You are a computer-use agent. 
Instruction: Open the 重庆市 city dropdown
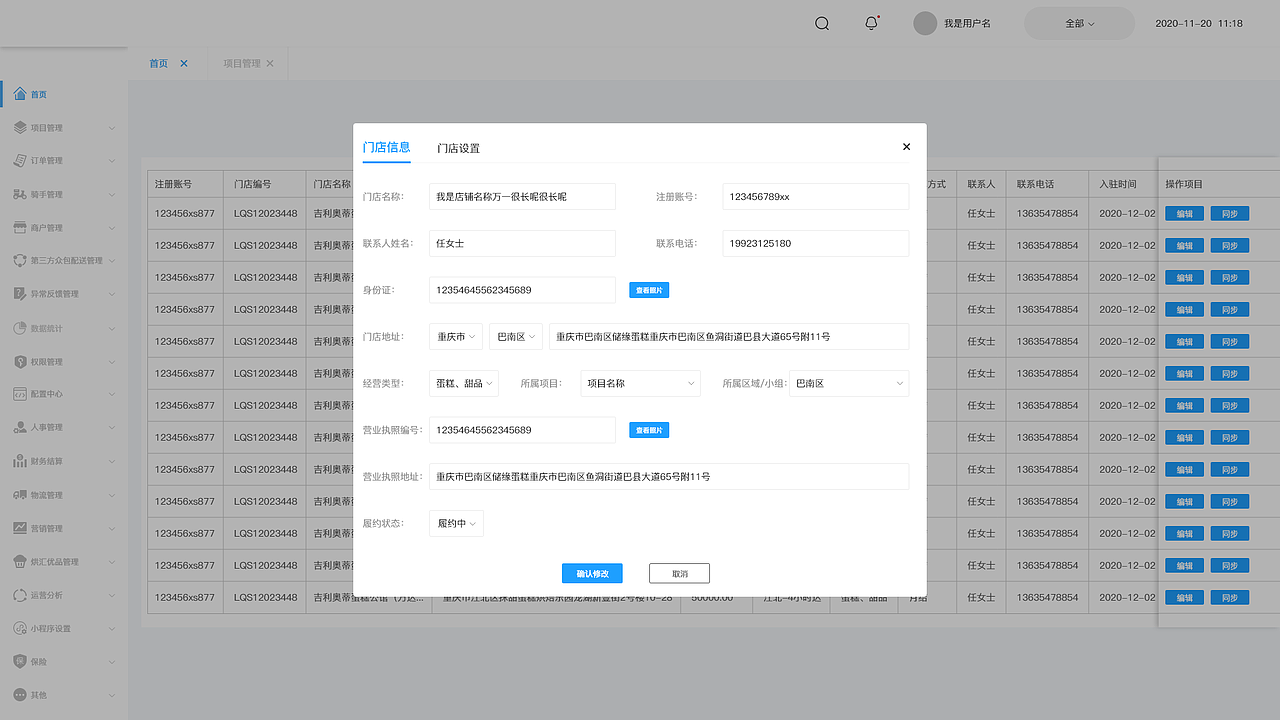pos(456,337)
